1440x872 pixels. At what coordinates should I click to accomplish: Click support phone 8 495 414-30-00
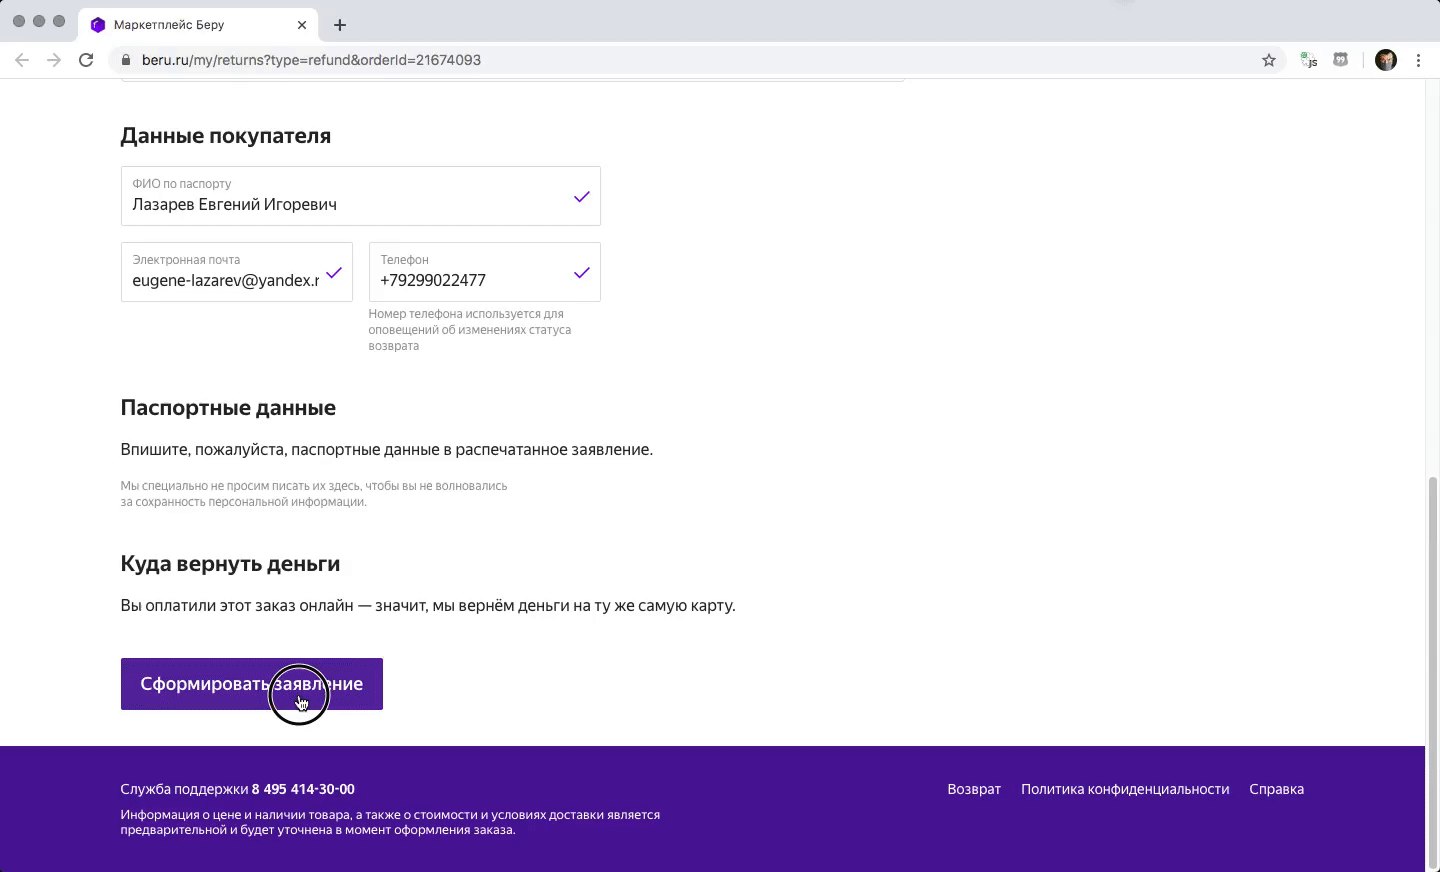(x=303, y=789)
